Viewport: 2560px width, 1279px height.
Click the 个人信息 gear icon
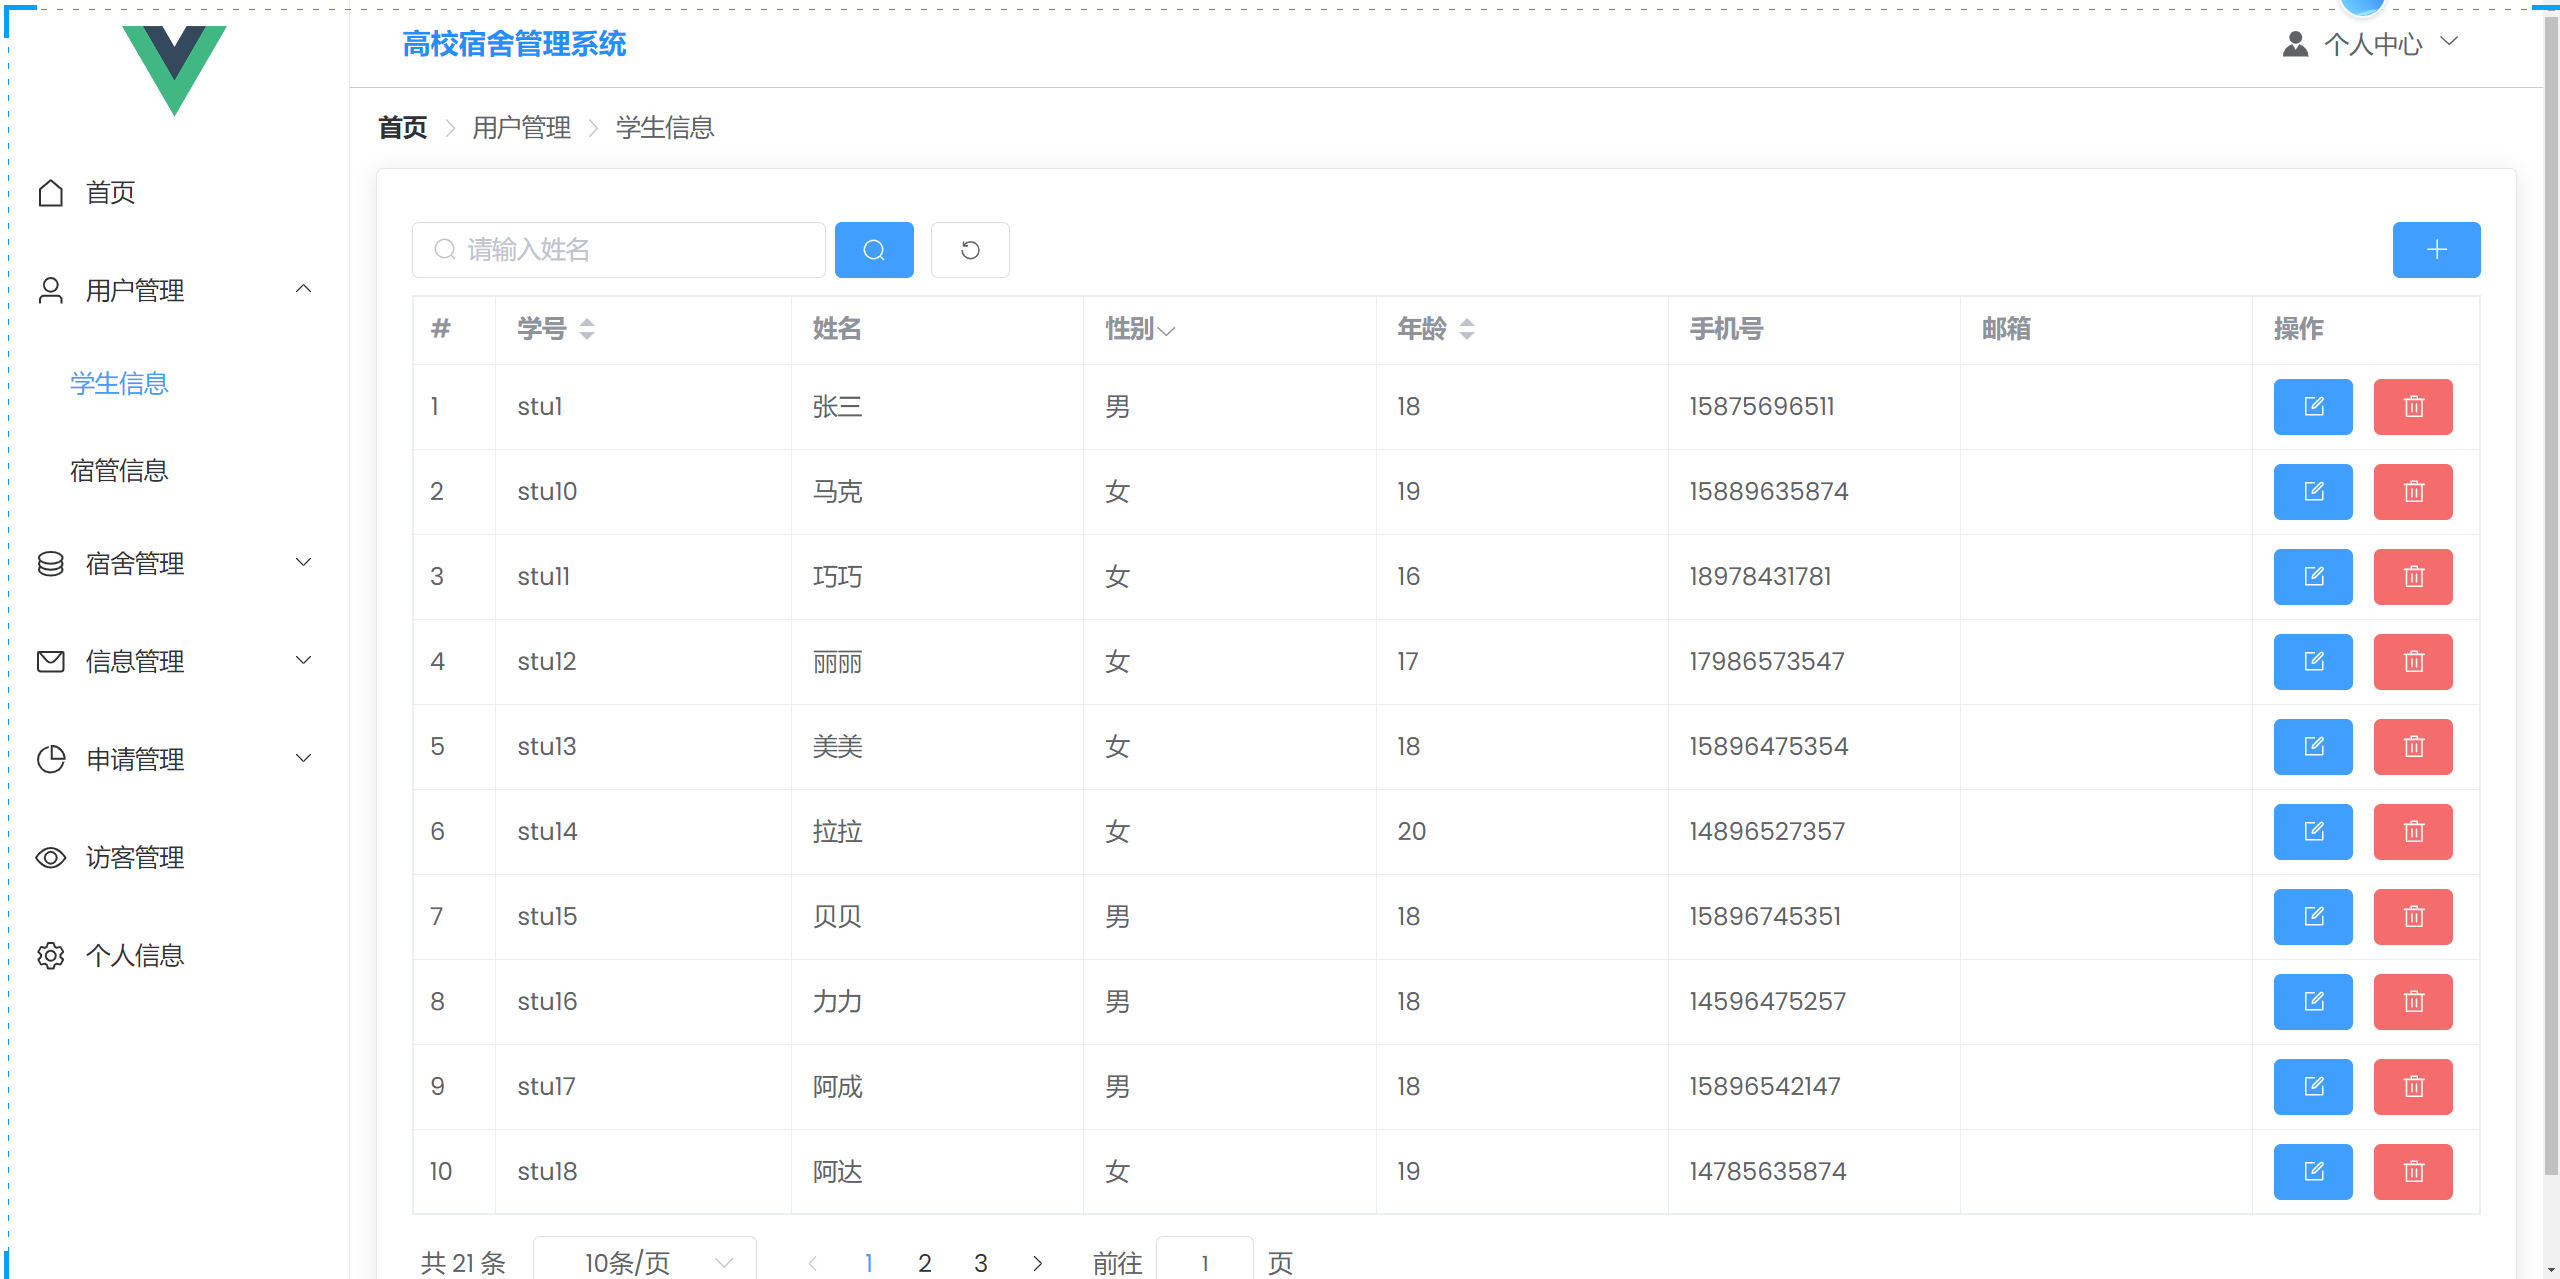tap(51, 956)
